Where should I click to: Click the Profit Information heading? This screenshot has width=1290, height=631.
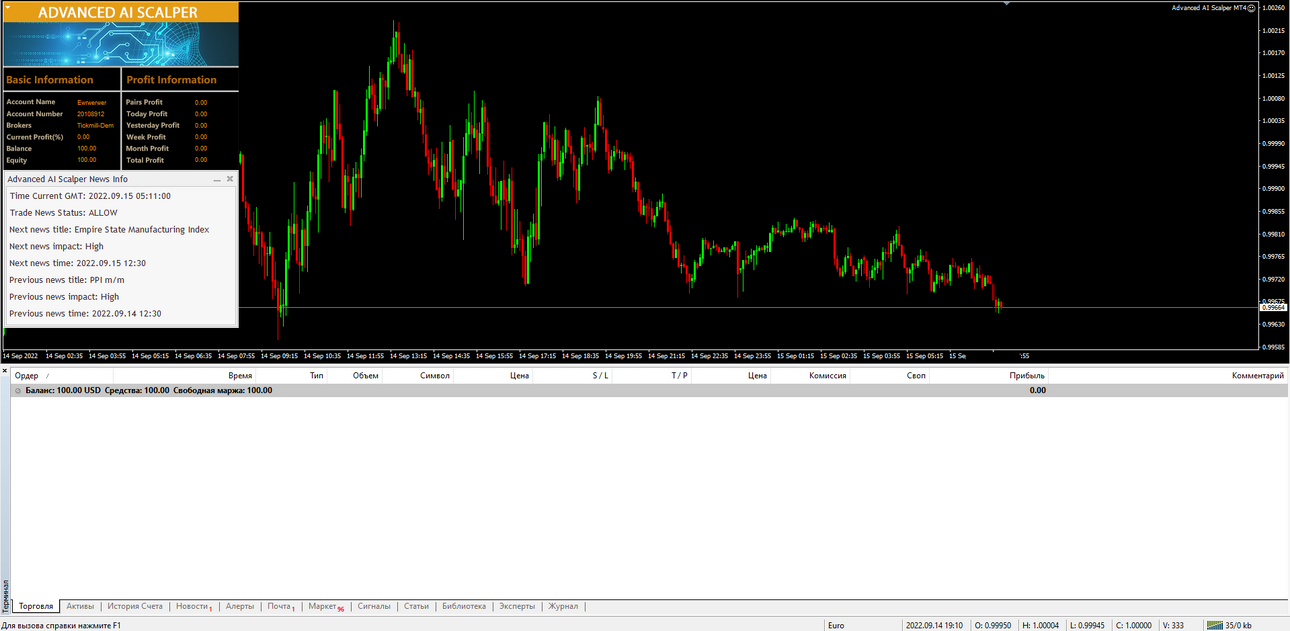tap(172, 80)
